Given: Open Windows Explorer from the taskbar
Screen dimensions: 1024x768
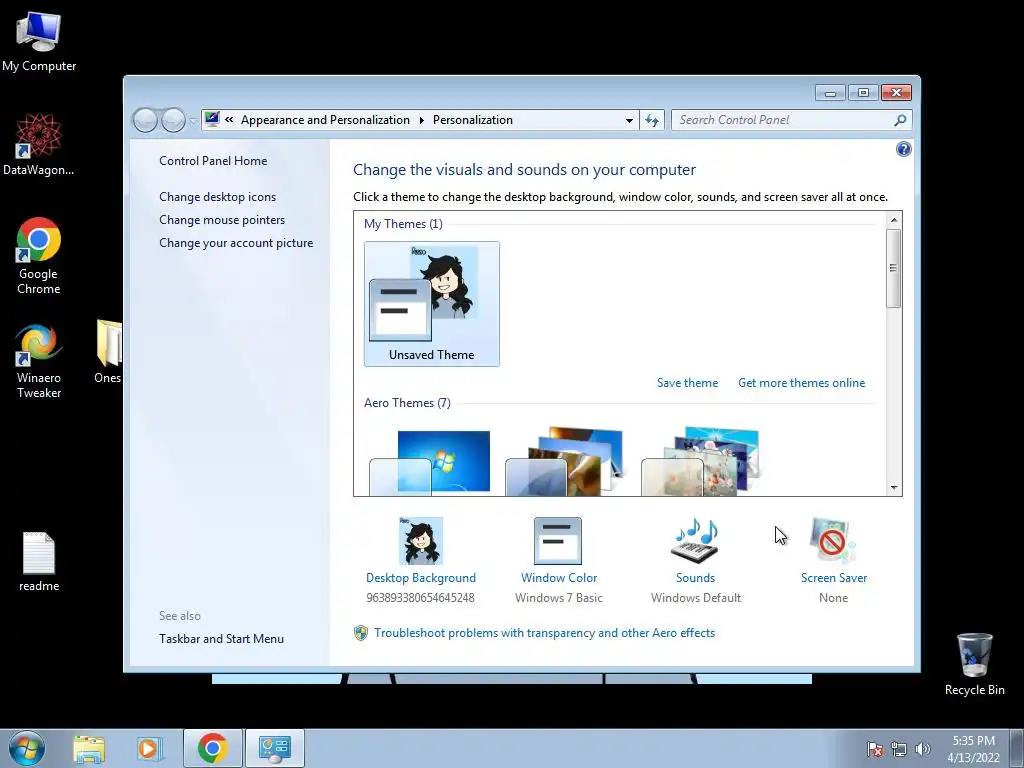Looking at the screenshot, I should point(89,748).
